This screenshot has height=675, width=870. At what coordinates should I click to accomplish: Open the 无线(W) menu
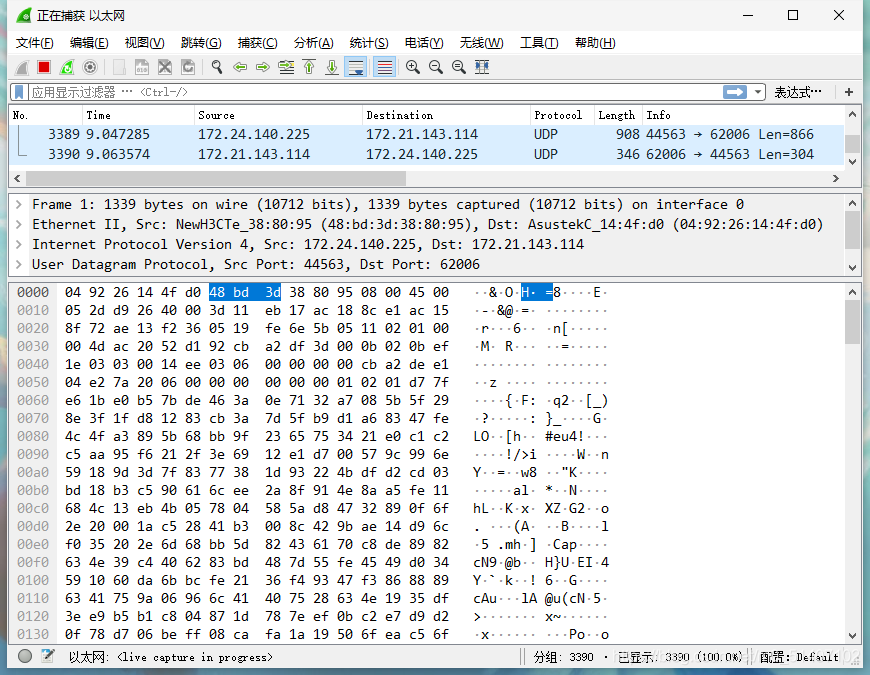click(x=481, y=43)
